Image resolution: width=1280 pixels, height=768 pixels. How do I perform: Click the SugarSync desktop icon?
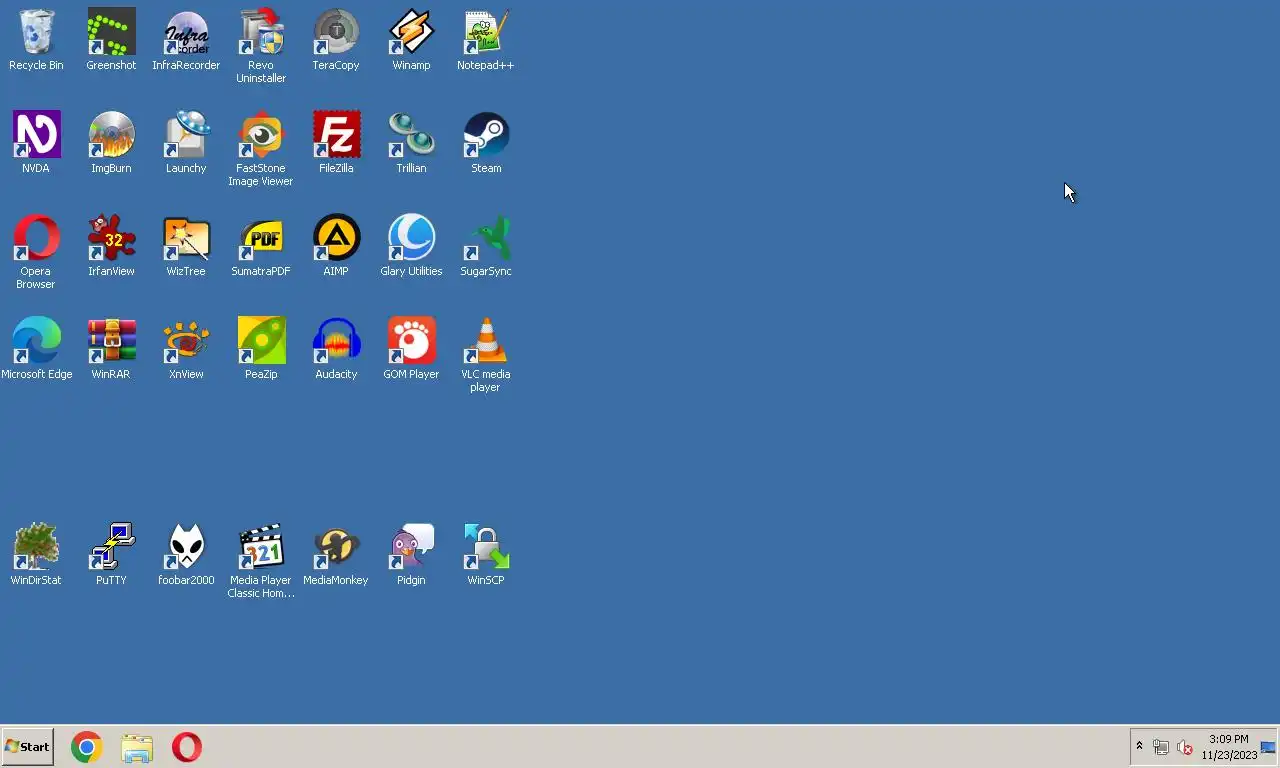click(486, 246)
